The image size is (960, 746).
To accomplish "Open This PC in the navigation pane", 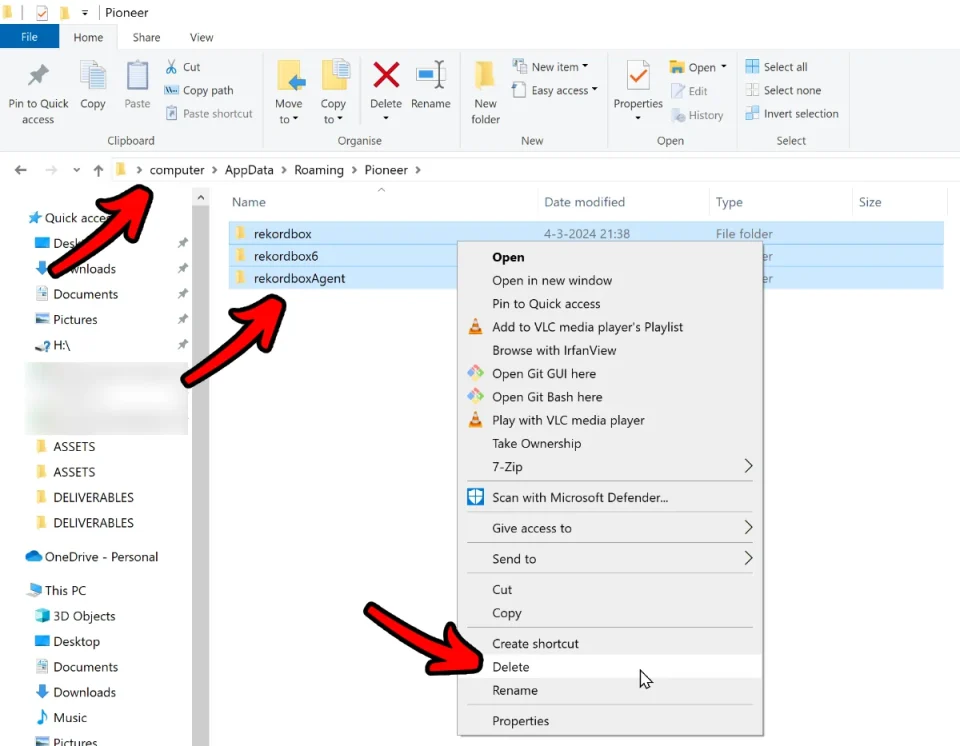I will click(x=57, y=590).
